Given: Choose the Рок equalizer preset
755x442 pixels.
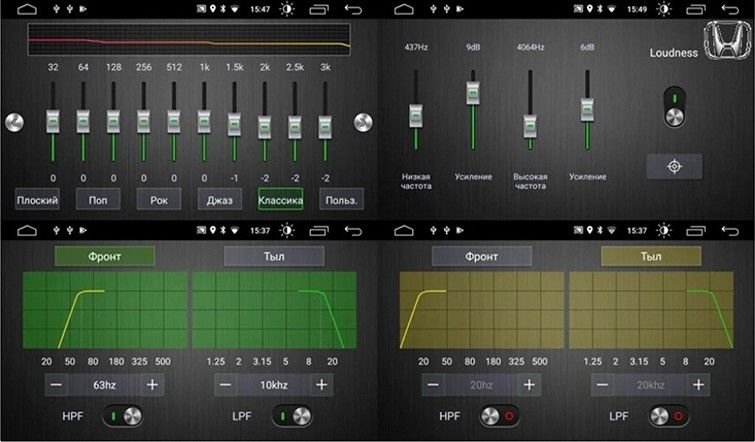Looking at the screenshot, I should tap(159, 199).
